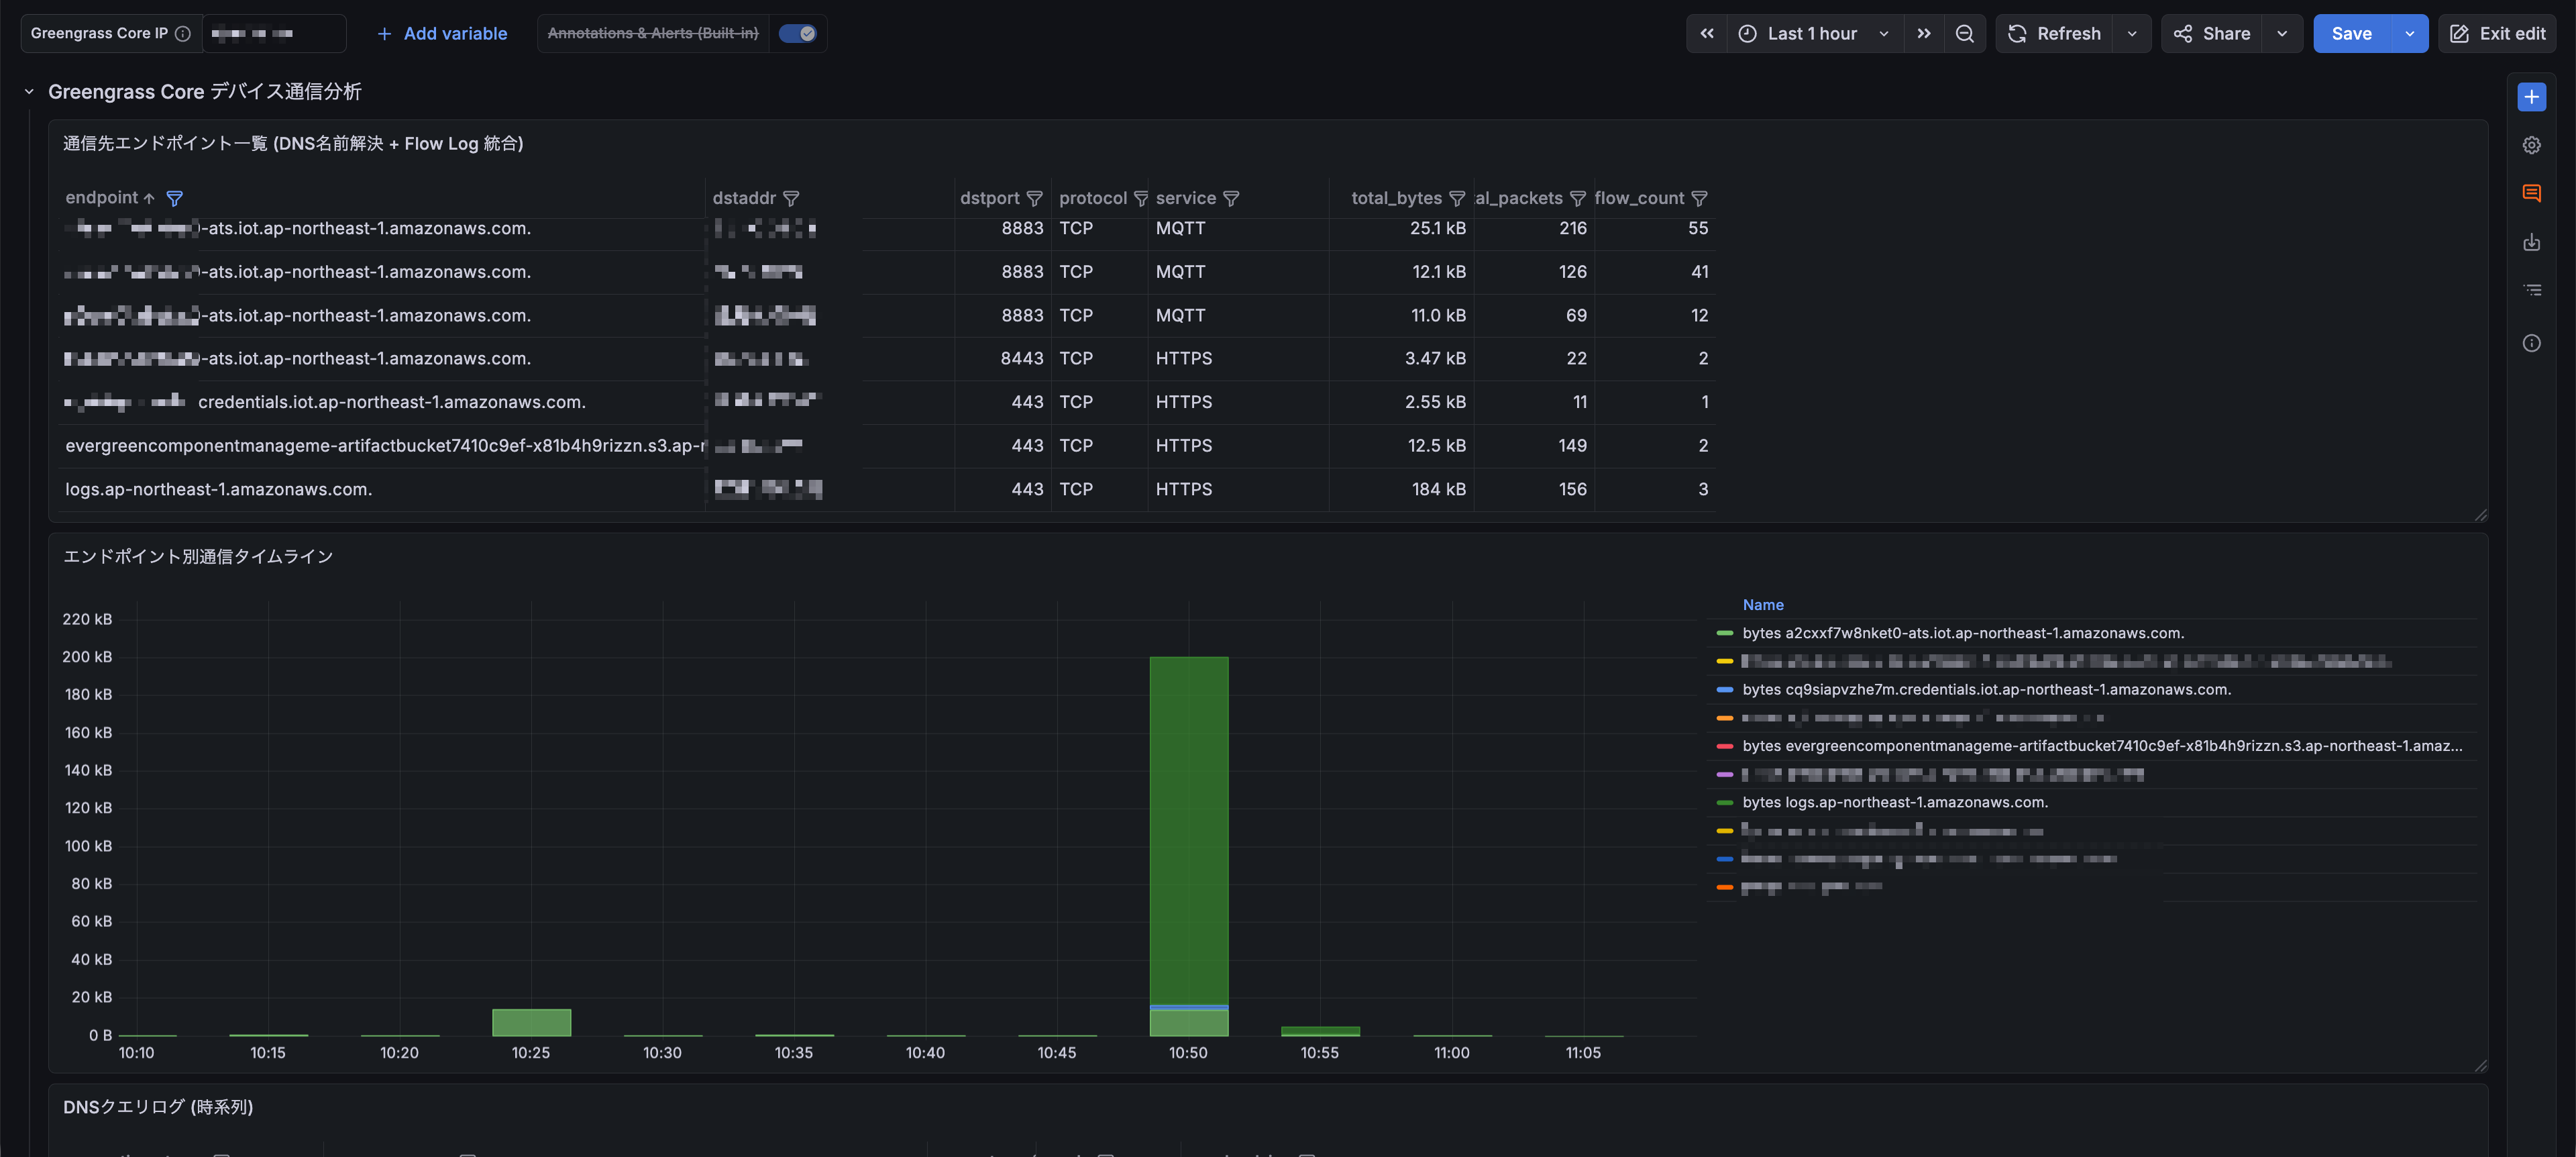Open the Last 1 hour time picker
2576x1157 pixels.
[x=1811, y=33]
